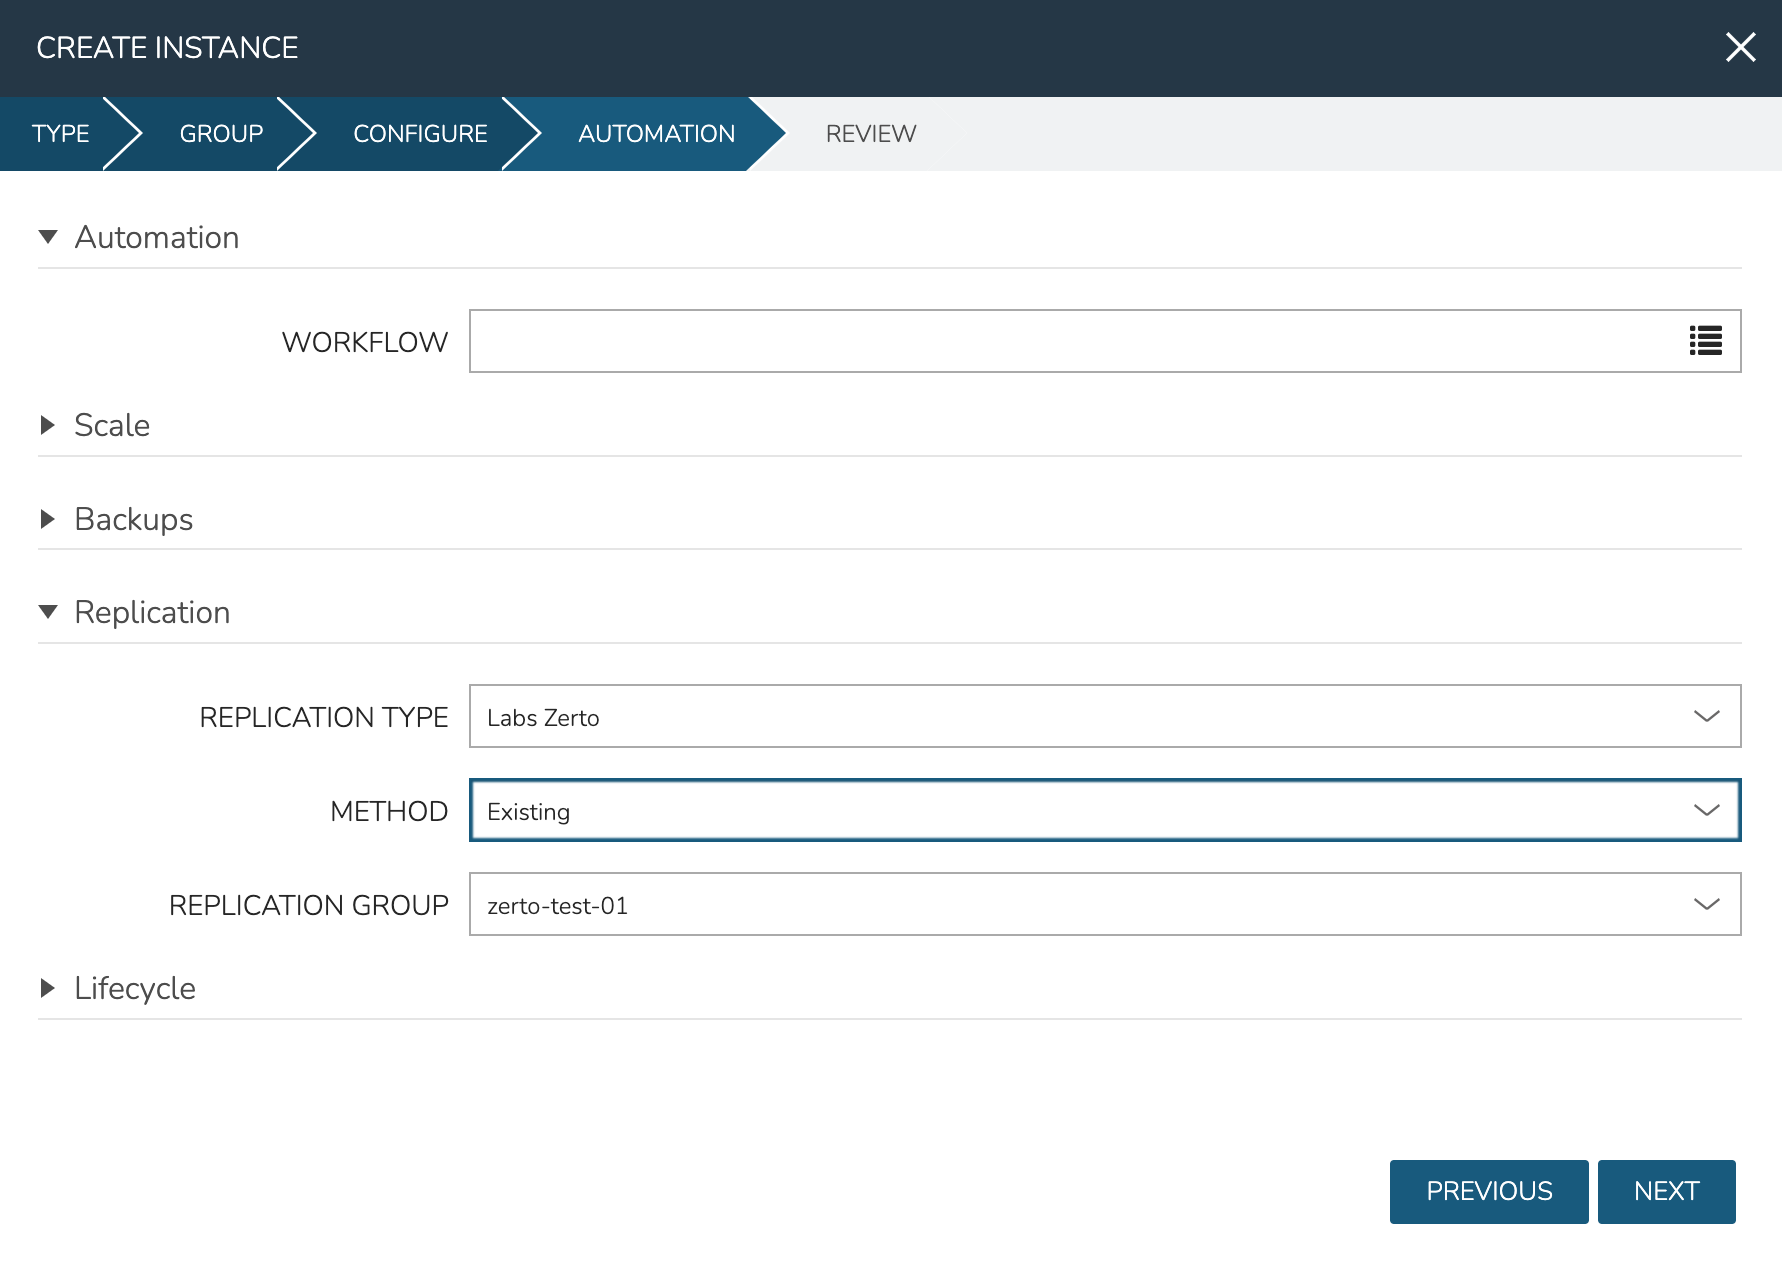Click the Replication Group chevron arrow

(x=1706, y=904)
